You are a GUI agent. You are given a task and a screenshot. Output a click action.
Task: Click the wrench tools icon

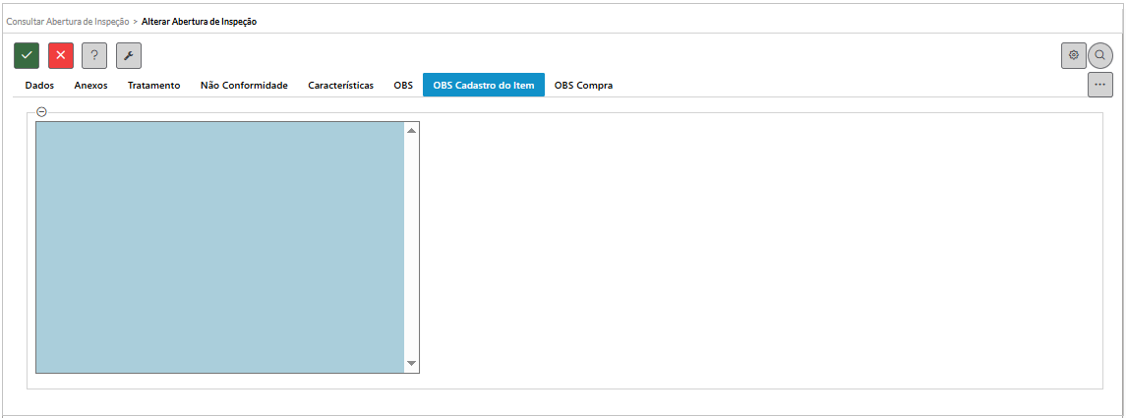(128, 55)
